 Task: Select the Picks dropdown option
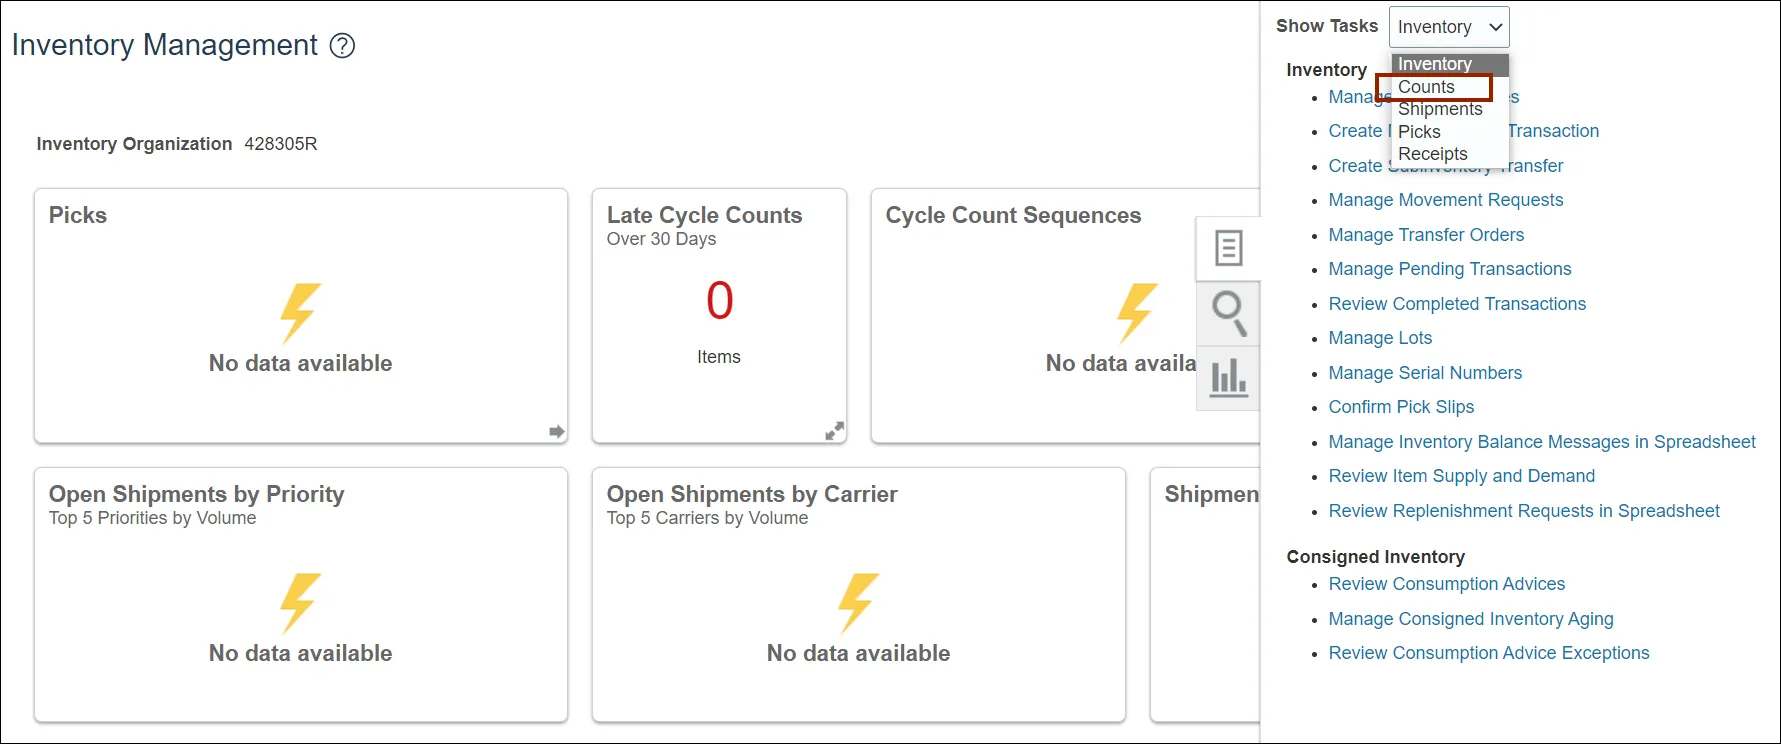click(1419, 132)
